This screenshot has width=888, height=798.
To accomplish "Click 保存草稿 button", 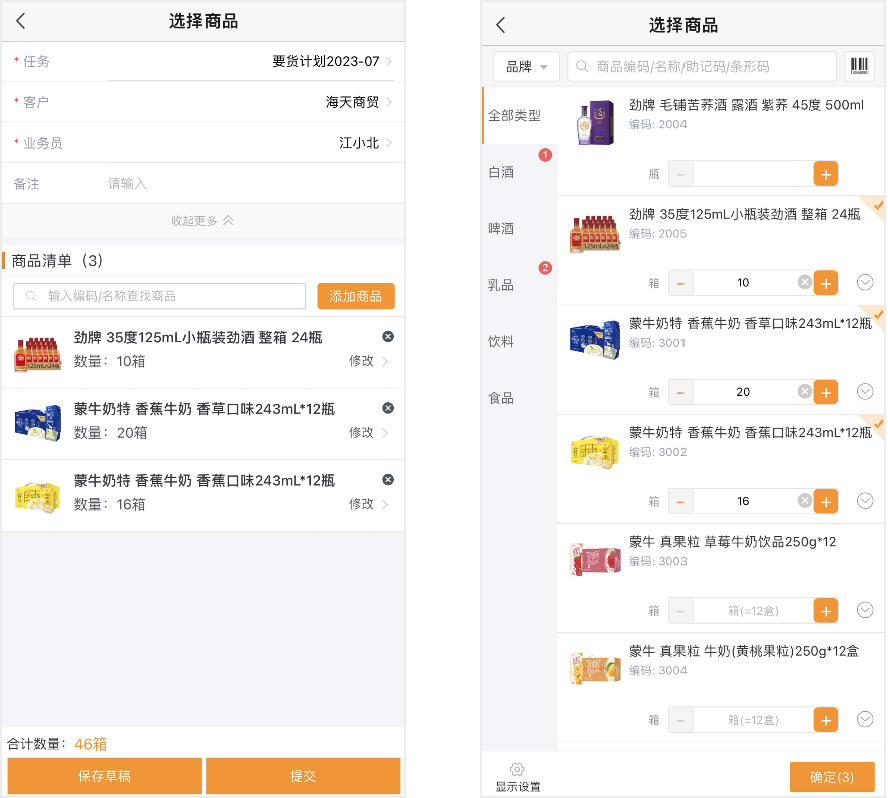I will (105, 776).
